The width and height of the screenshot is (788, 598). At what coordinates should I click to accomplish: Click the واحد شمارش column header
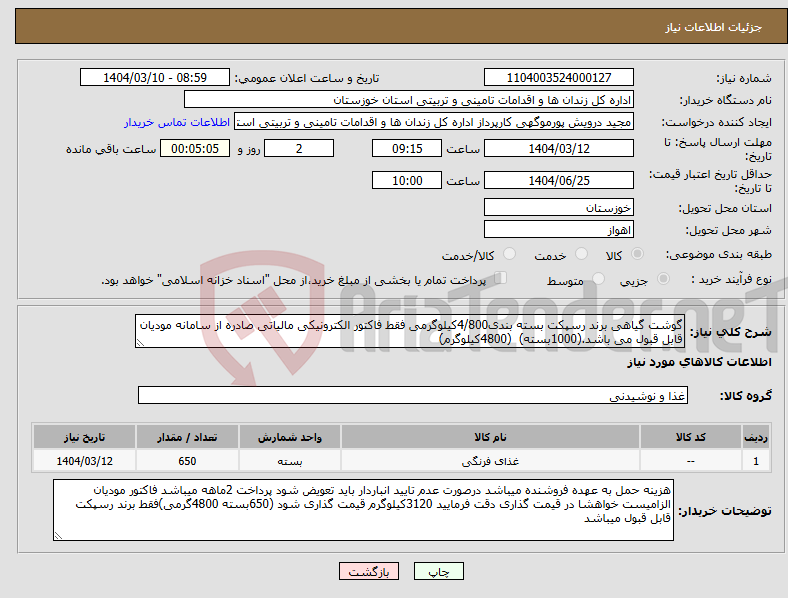(x=290, y=437)
